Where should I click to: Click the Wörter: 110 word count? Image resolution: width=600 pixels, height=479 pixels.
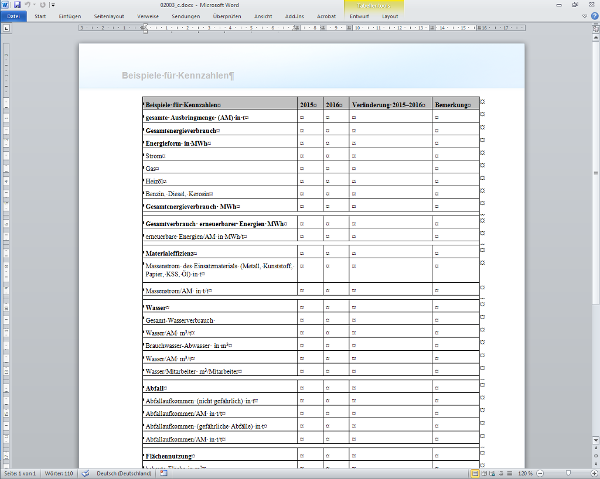coord(58,473)
